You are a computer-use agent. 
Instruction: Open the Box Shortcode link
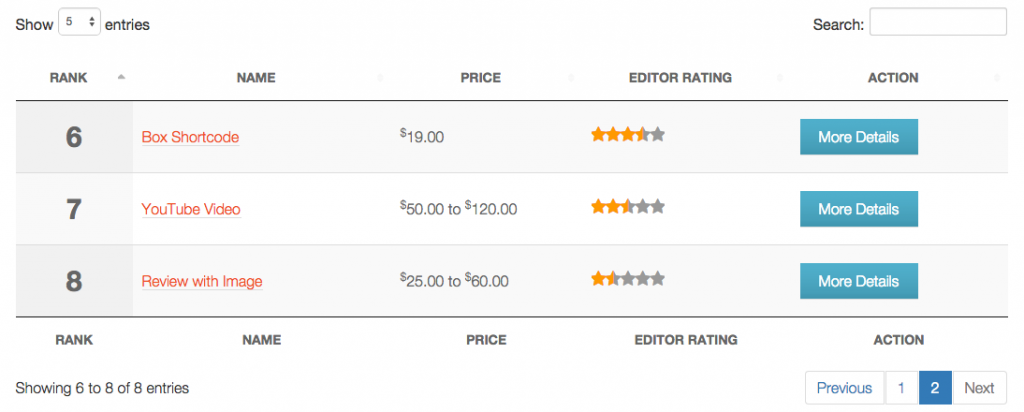(x=190, y=138)
